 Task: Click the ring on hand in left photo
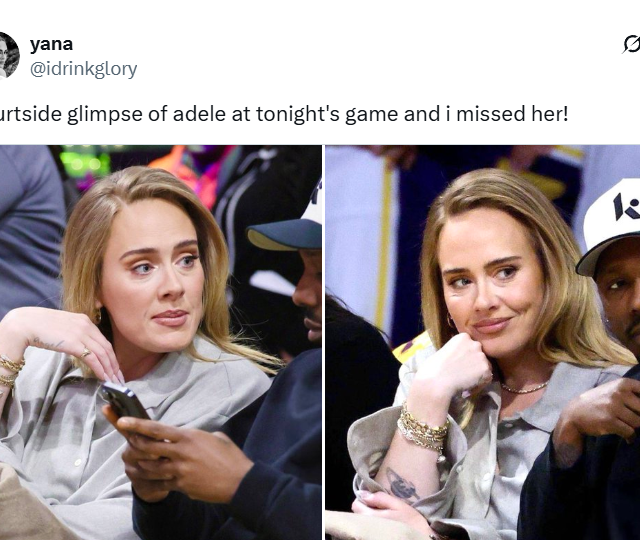click(85, 353)
